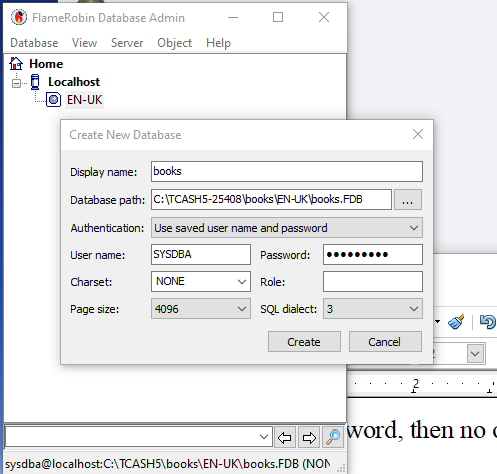The width and height of the screenshot is (497, 474).
Task: Minimize the FlameRobin window
Action: 233,17
